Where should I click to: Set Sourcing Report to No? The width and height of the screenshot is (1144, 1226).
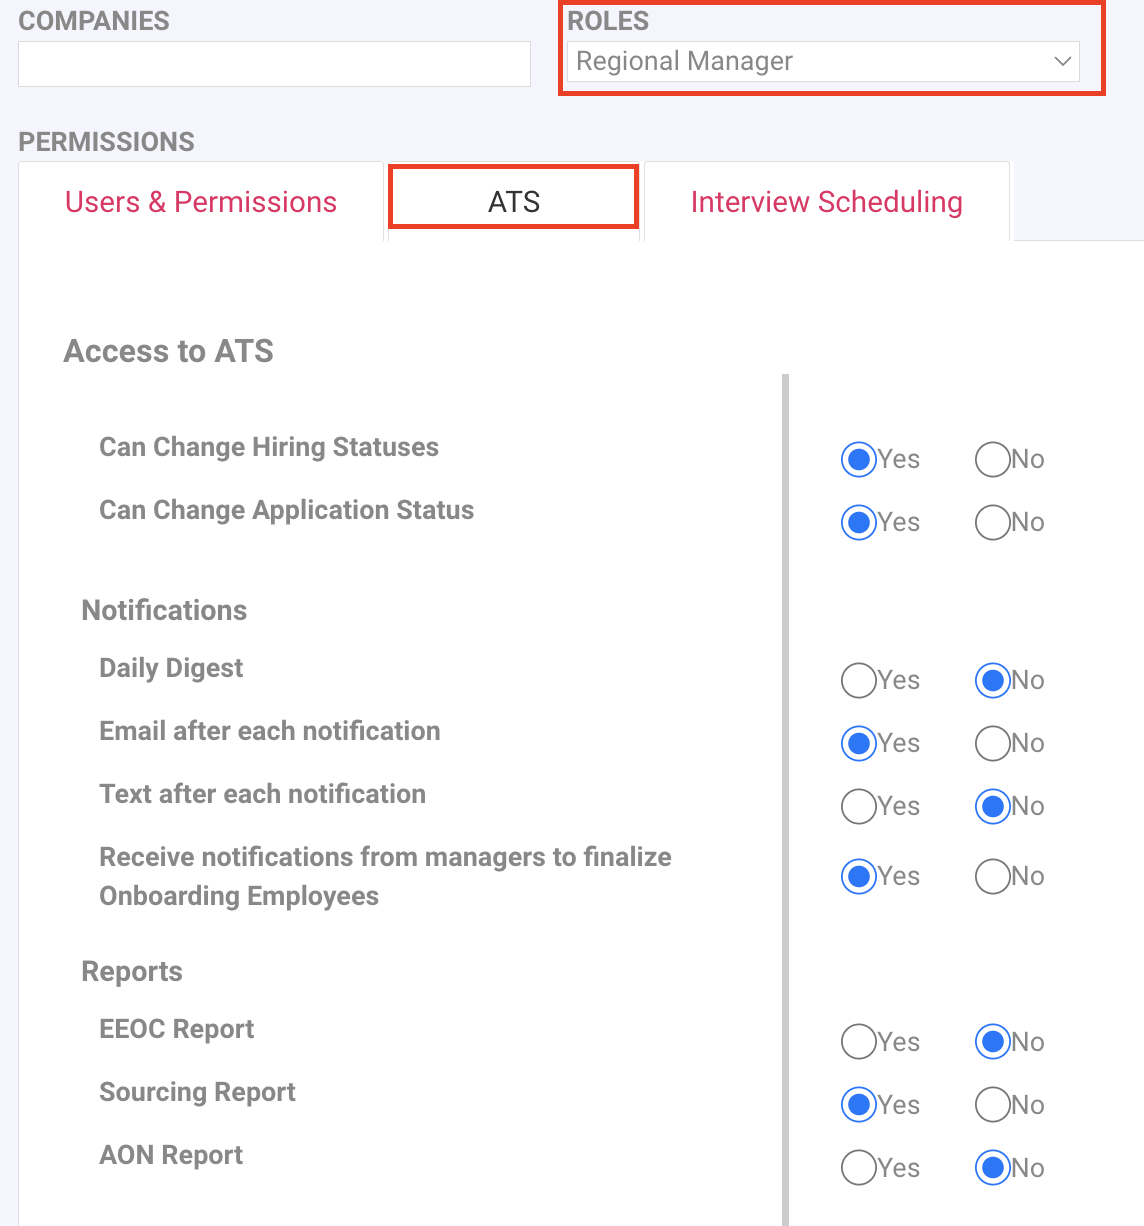point(992,1105)
